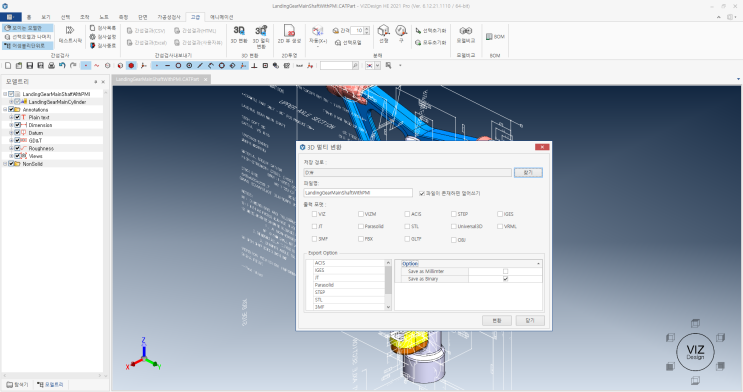Collapse the Option section arrow in dialog
The height and width of the screenshot is (392, 743).
pyautogui.click(x=538, y=264)
